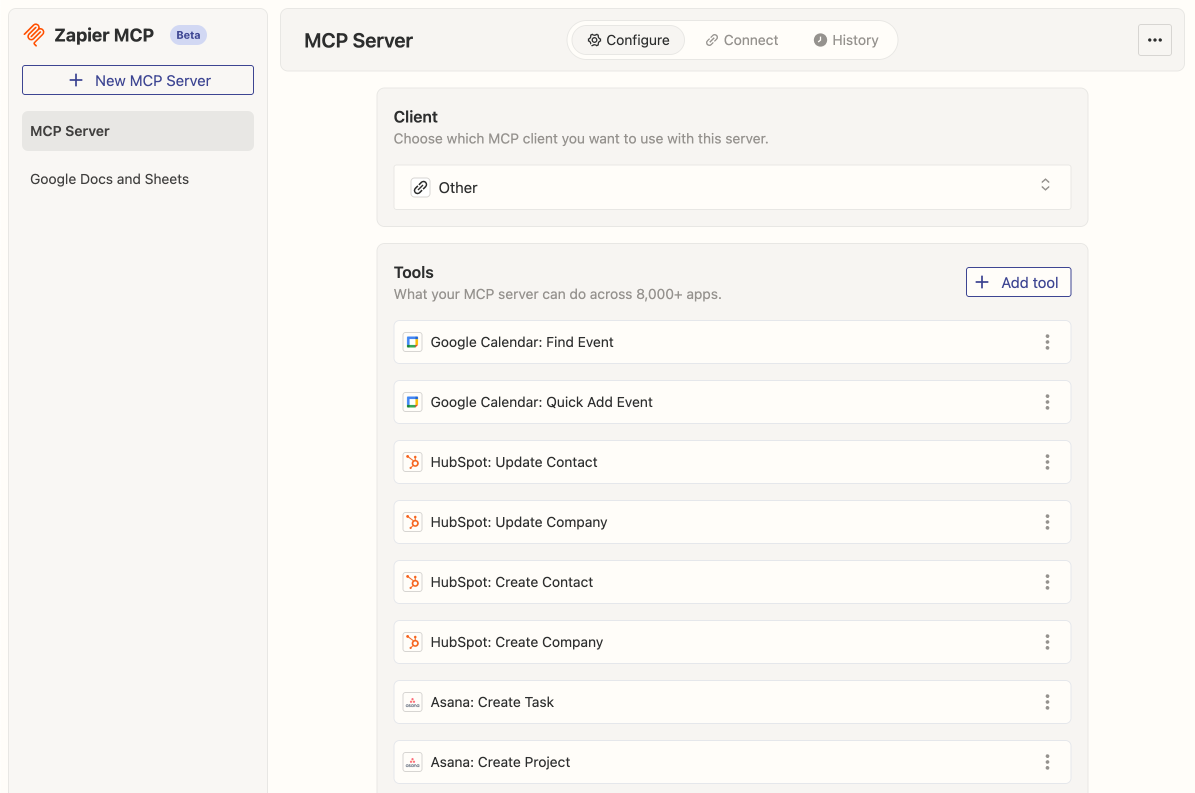Screen dimensions: 1195x793
Task: Open the server more-options ellipsis menu
Action: [x=1155, y=40]
